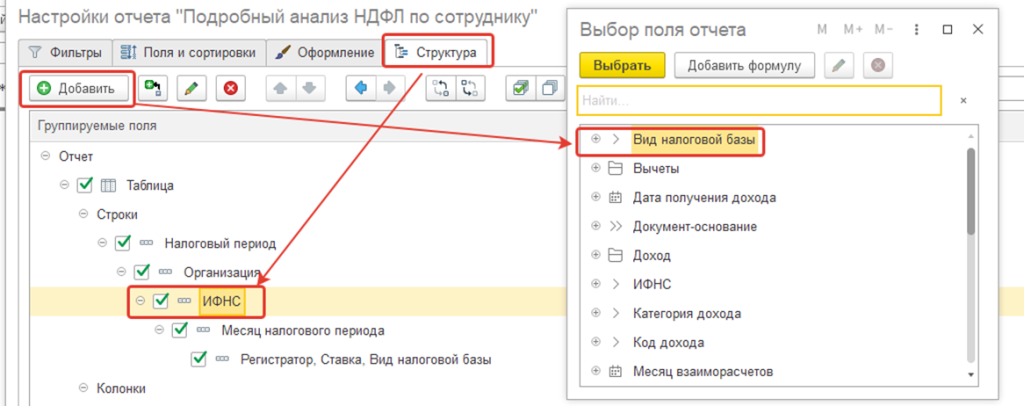Click inside the Найти search field
1024x406 pixels.
[x=759, y=101]
